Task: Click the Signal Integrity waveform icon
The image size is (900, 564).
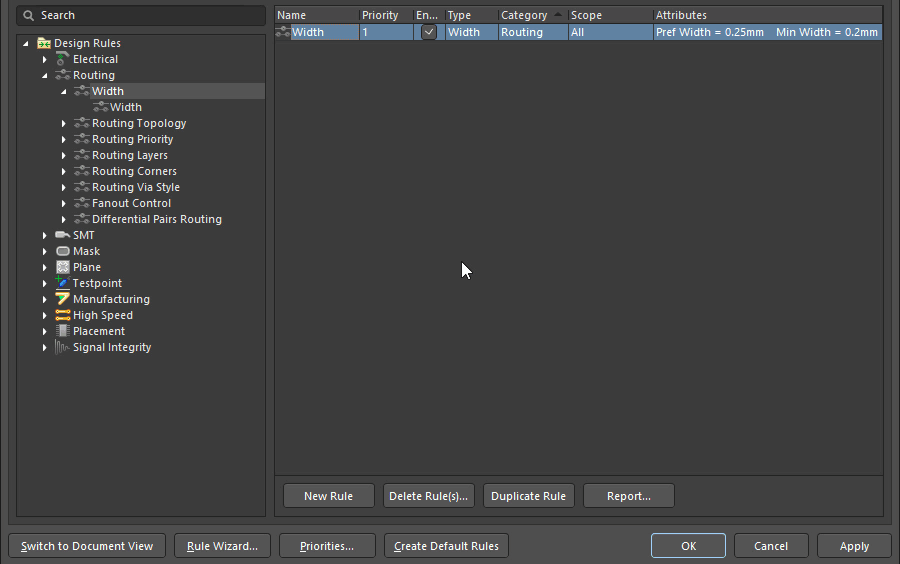Action: tap(63, 347)
